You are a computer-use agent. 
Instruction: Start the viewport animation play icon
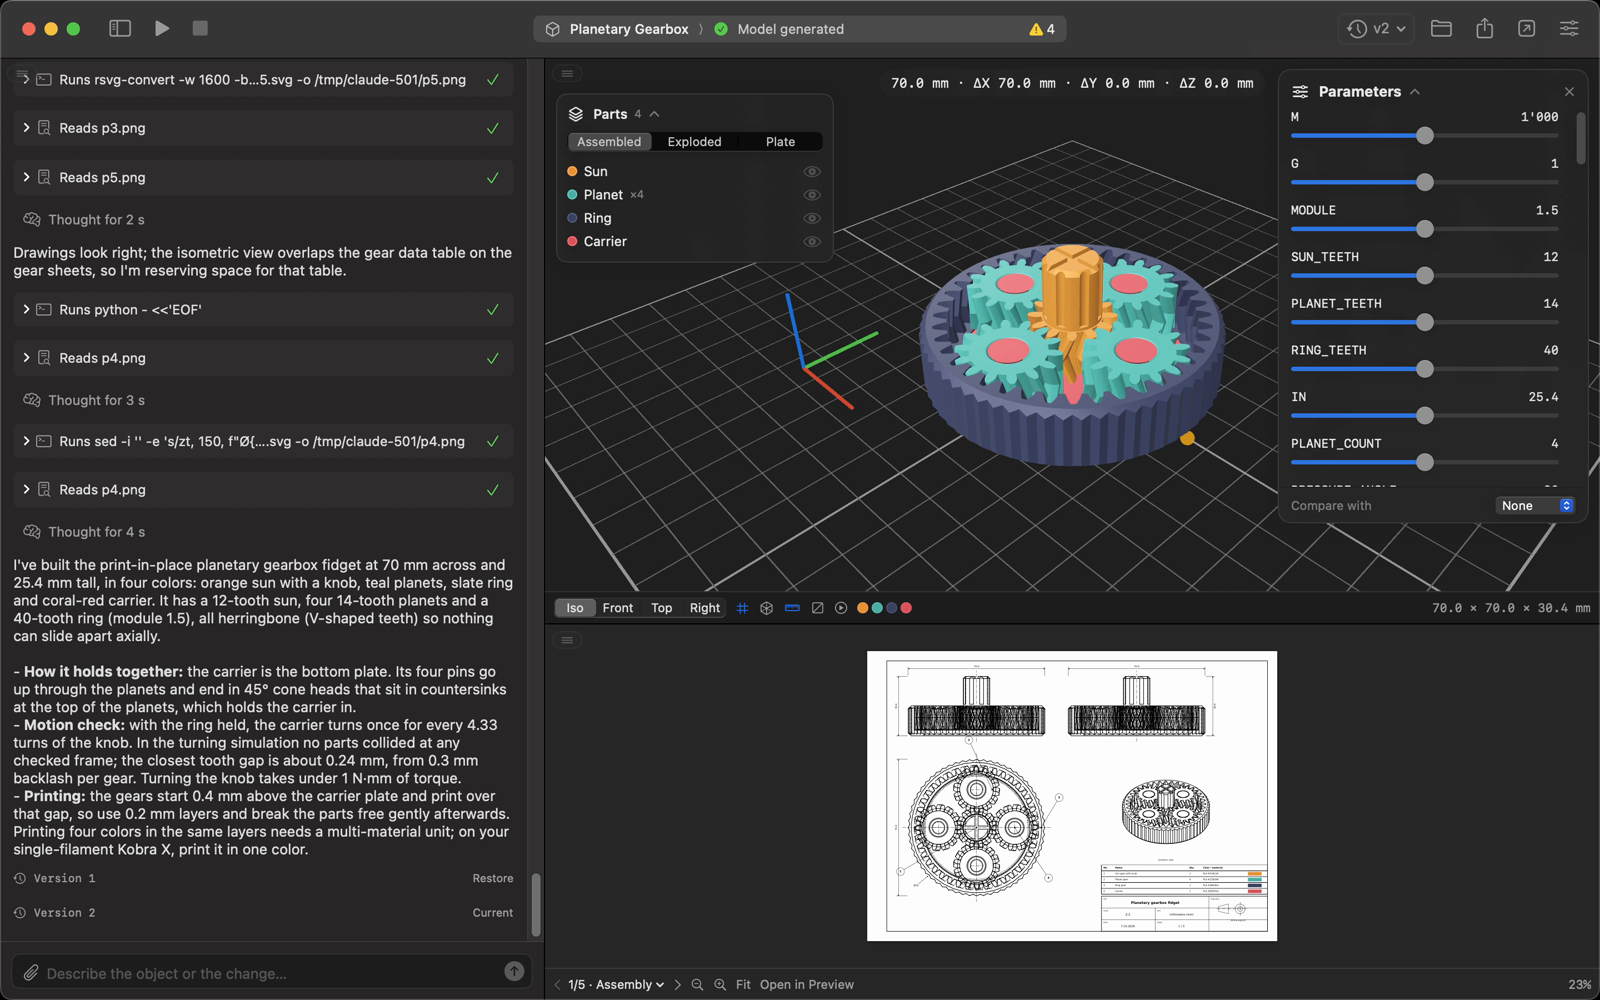tap(841, 608)
